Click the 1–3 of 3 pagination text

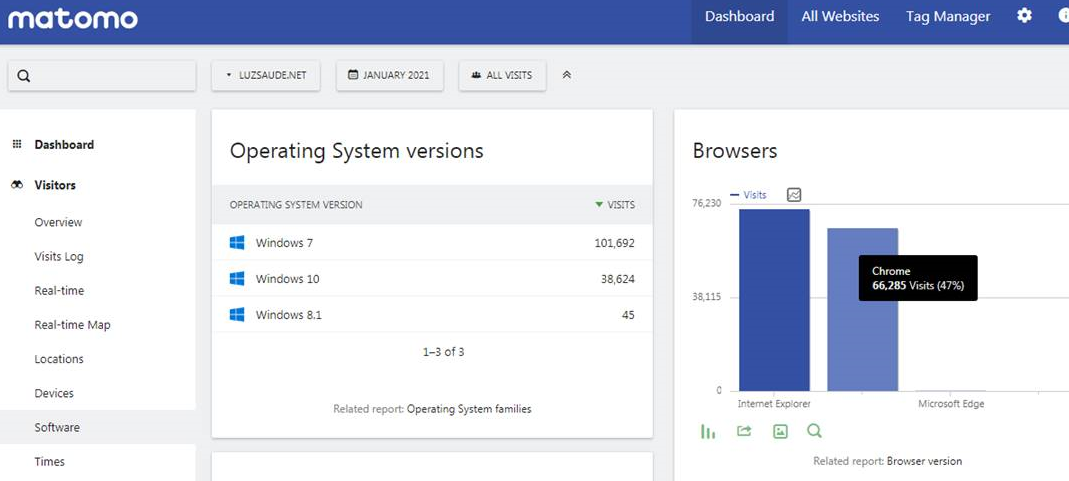[443, 352]
